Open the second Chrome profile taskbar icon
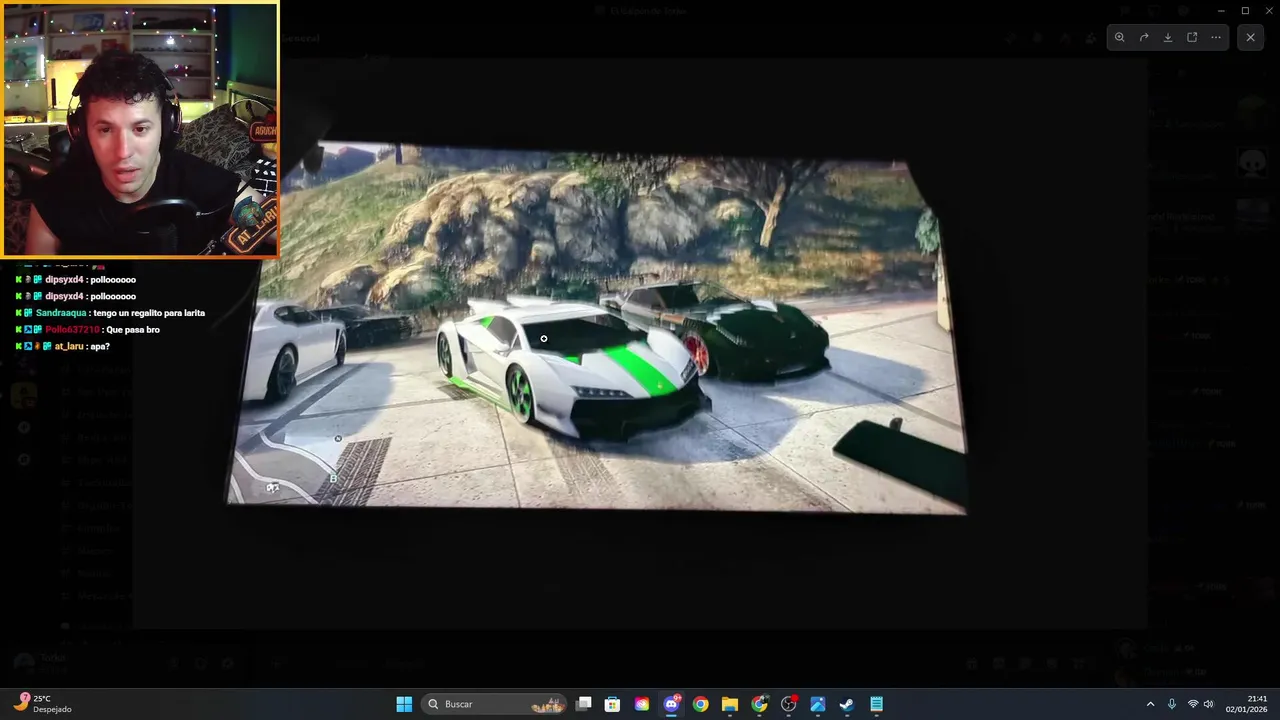The image size is (1280, 720). pos(760,704)
